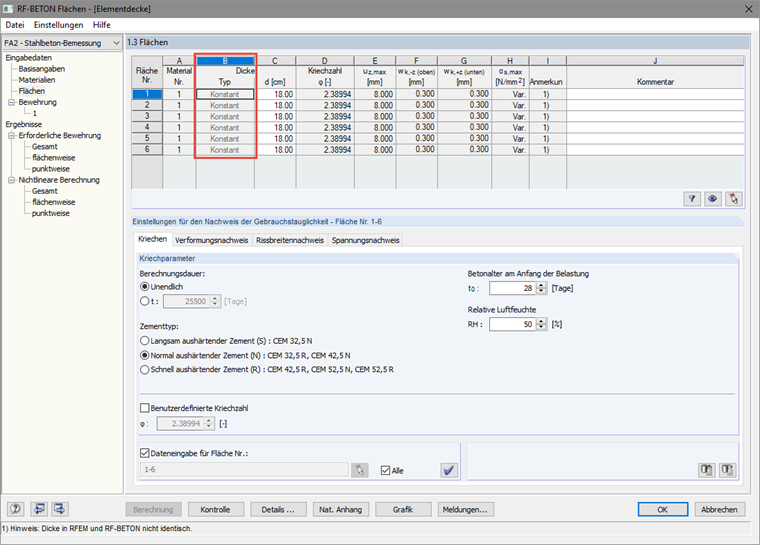Click the t days spinner arrows
The width and height of the screenshot is (760, 545).
216,301
